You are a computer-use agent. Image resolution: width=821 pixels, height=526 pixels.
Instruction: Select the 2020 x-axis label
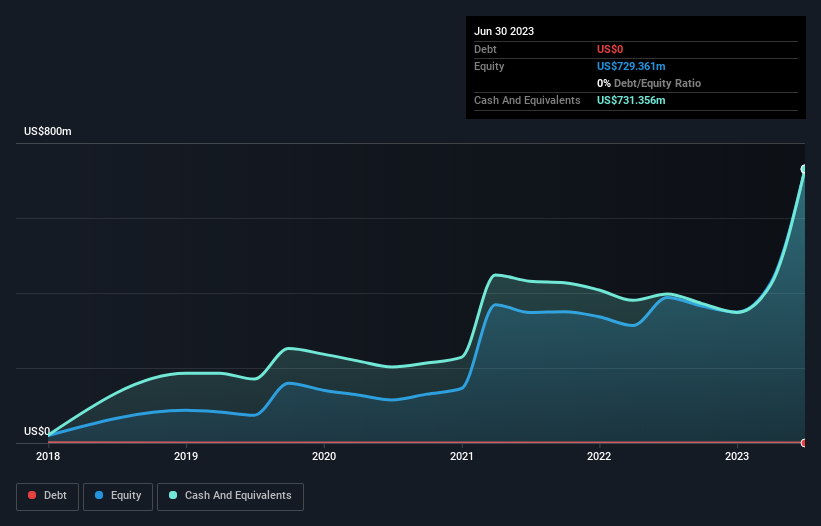pos(324,456)
